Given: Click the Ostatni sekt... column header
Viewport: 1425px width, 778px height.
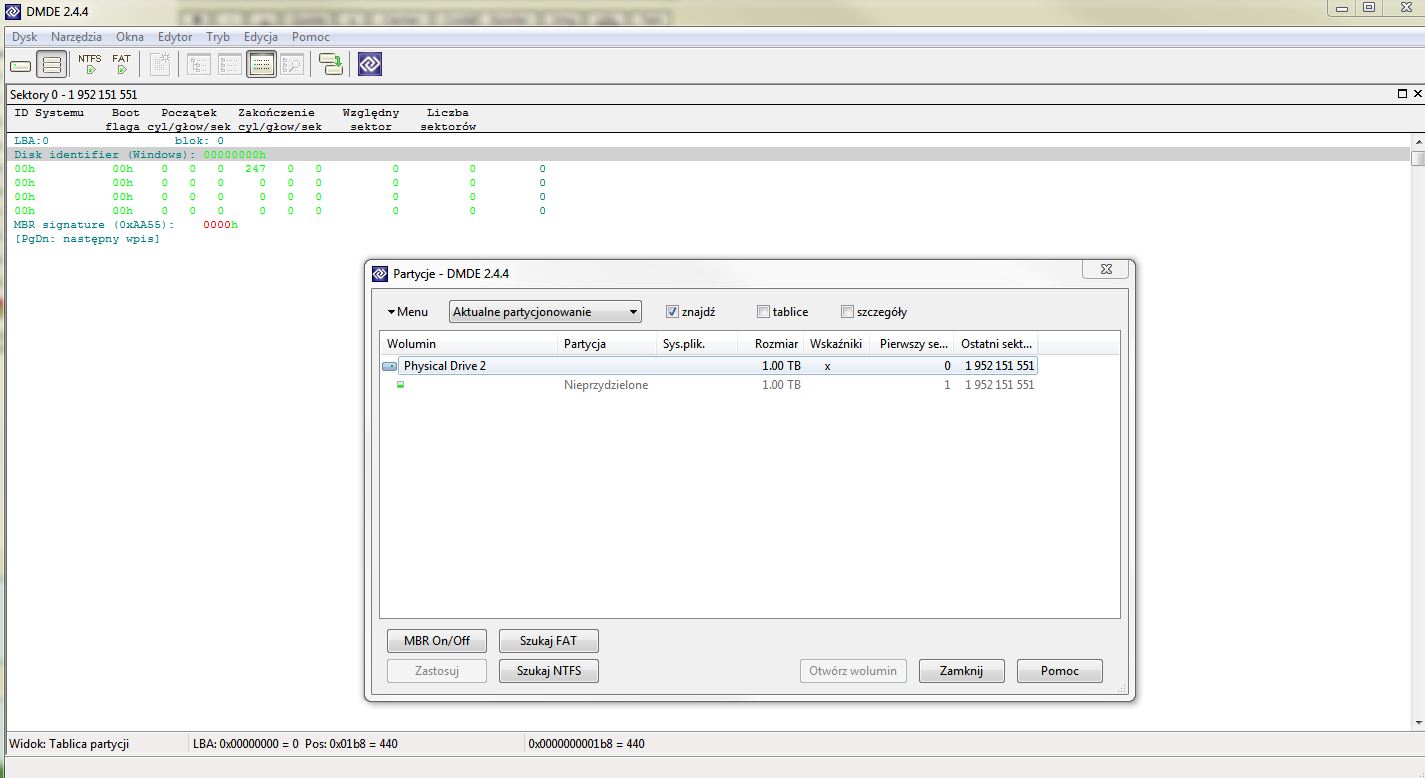Looking at the screenshot, I should pyautogui.click(x=996, y=344).
